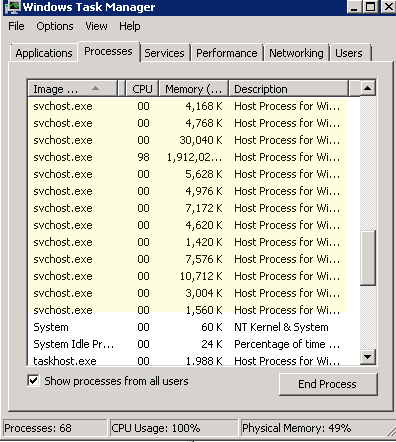This screenshot has width=396, height=442.
Task: Open the Options menu
Action: pyautogui.click(x=55, y=26)
